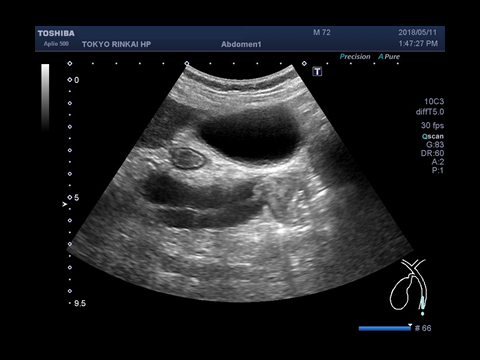Click the TOKYO RINKAI HP header text
This screenshot has height=360, width=480.
coord(116,44)
